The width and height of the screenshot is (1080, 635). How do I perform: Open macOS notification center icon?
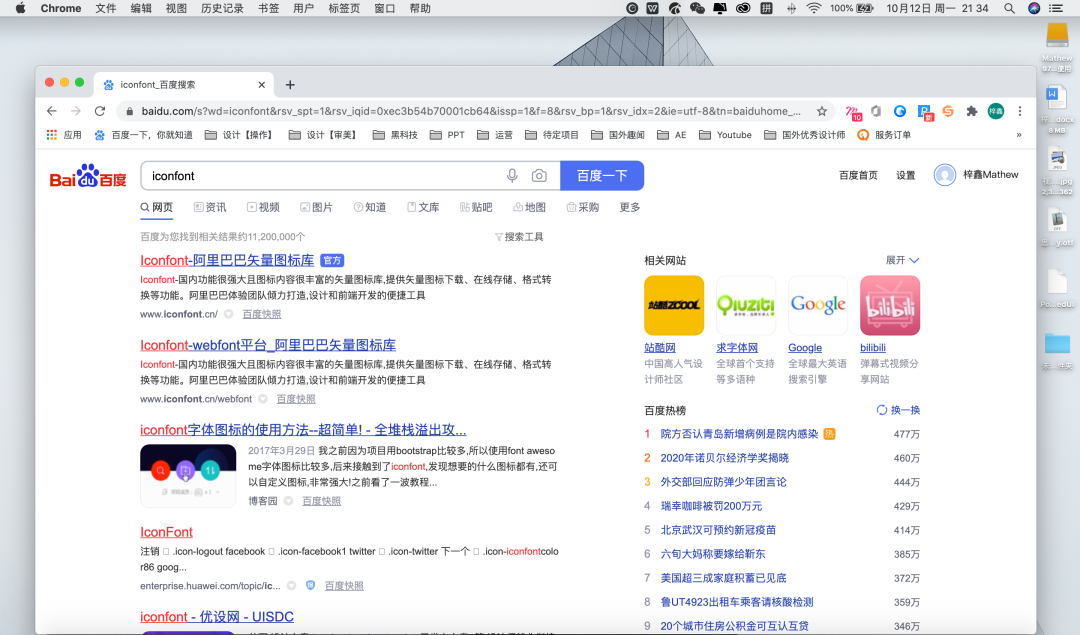[1056, 8]
